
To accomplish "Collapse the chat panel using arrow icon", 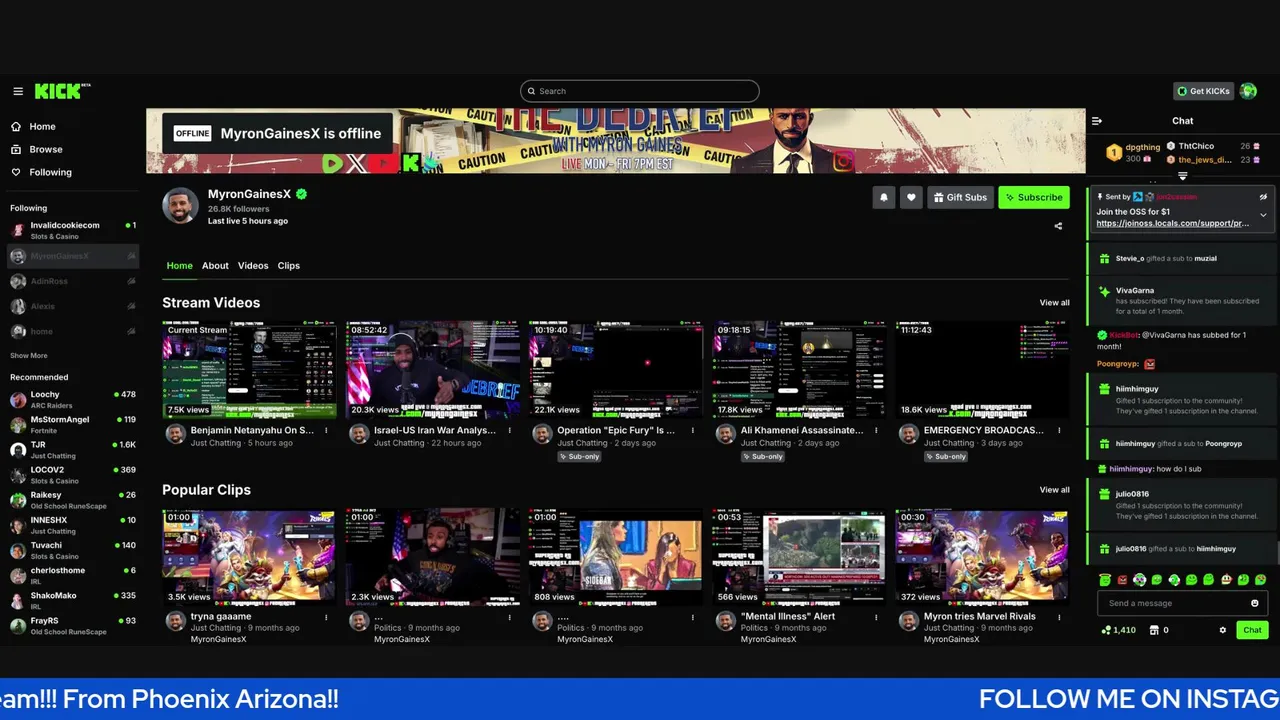I will point(1097,121).
